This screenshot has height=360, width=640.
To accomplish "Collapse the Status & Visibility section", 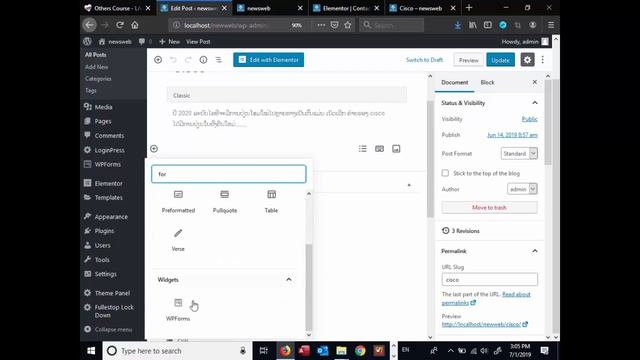I will point(535,103).
